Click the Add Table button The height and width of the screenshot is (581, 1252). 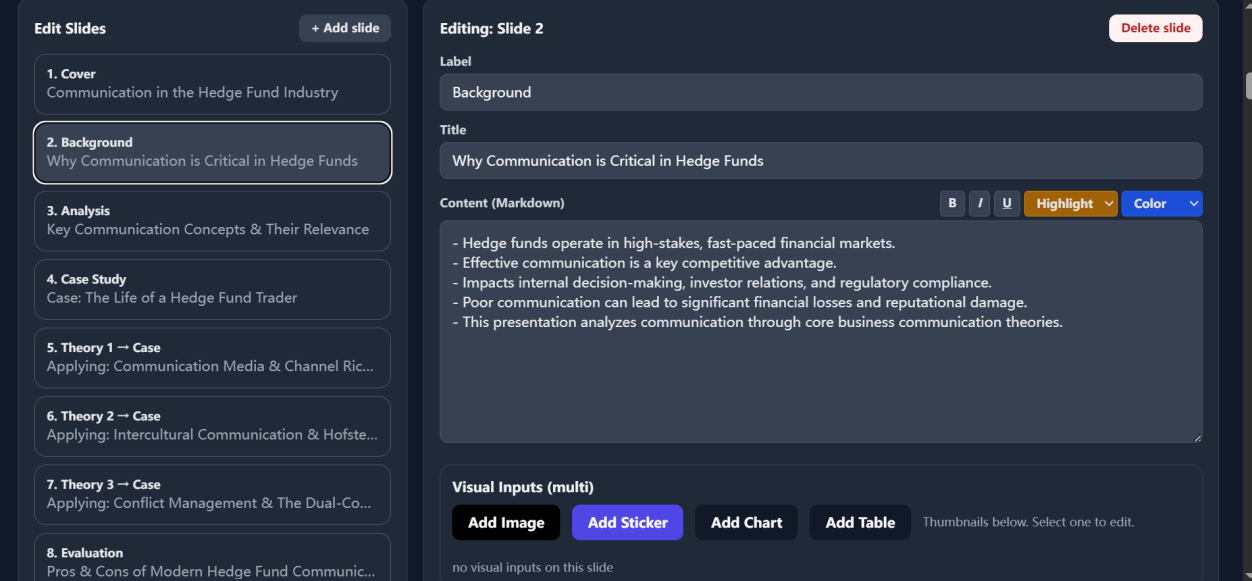pyautogui.click(x=860, y=522)
